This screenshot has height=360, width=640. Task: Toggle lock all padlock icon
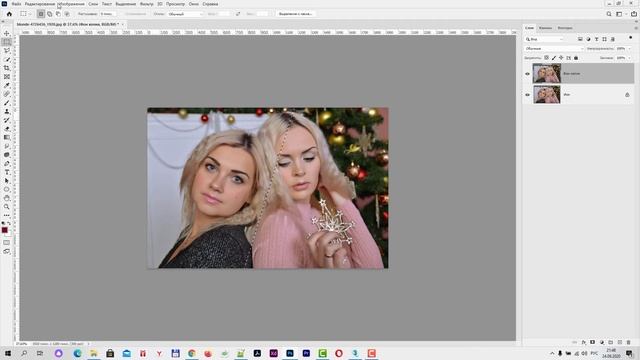576,58
